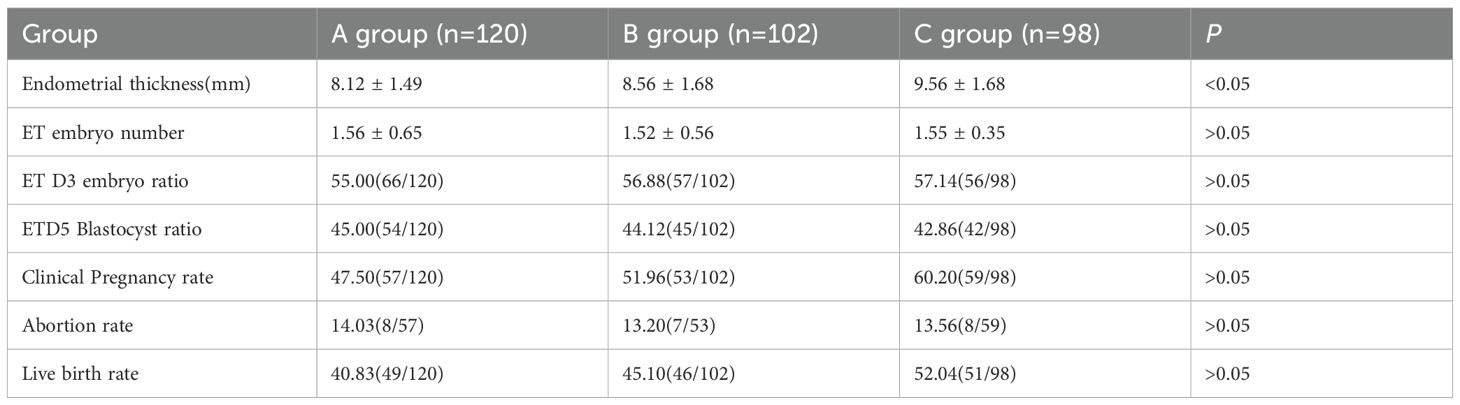This screenshot has width=1460, height=405.
Task: Select the B group (n=102) header
Action: point(721,35)
